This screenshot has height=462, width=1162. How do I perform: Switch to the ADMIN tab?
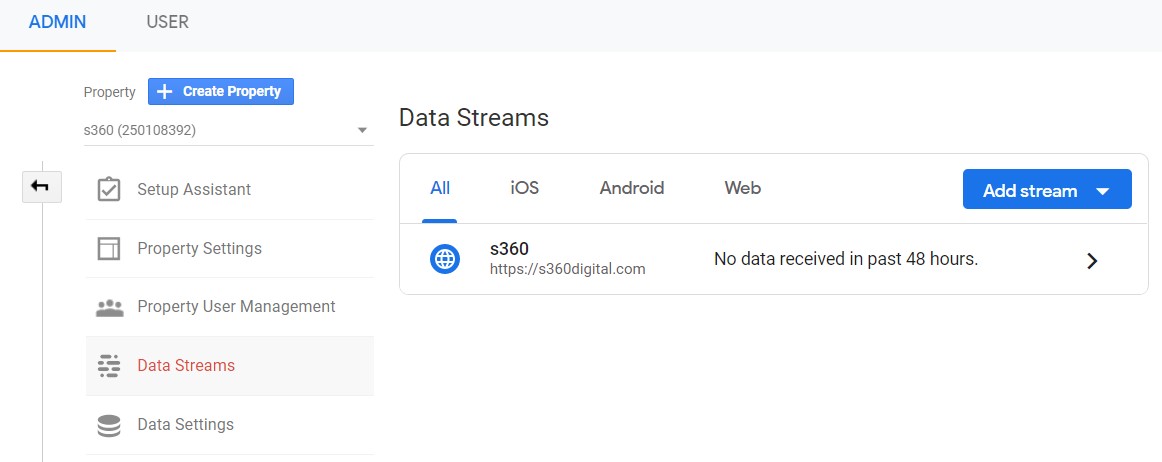(x=58, y=22)
